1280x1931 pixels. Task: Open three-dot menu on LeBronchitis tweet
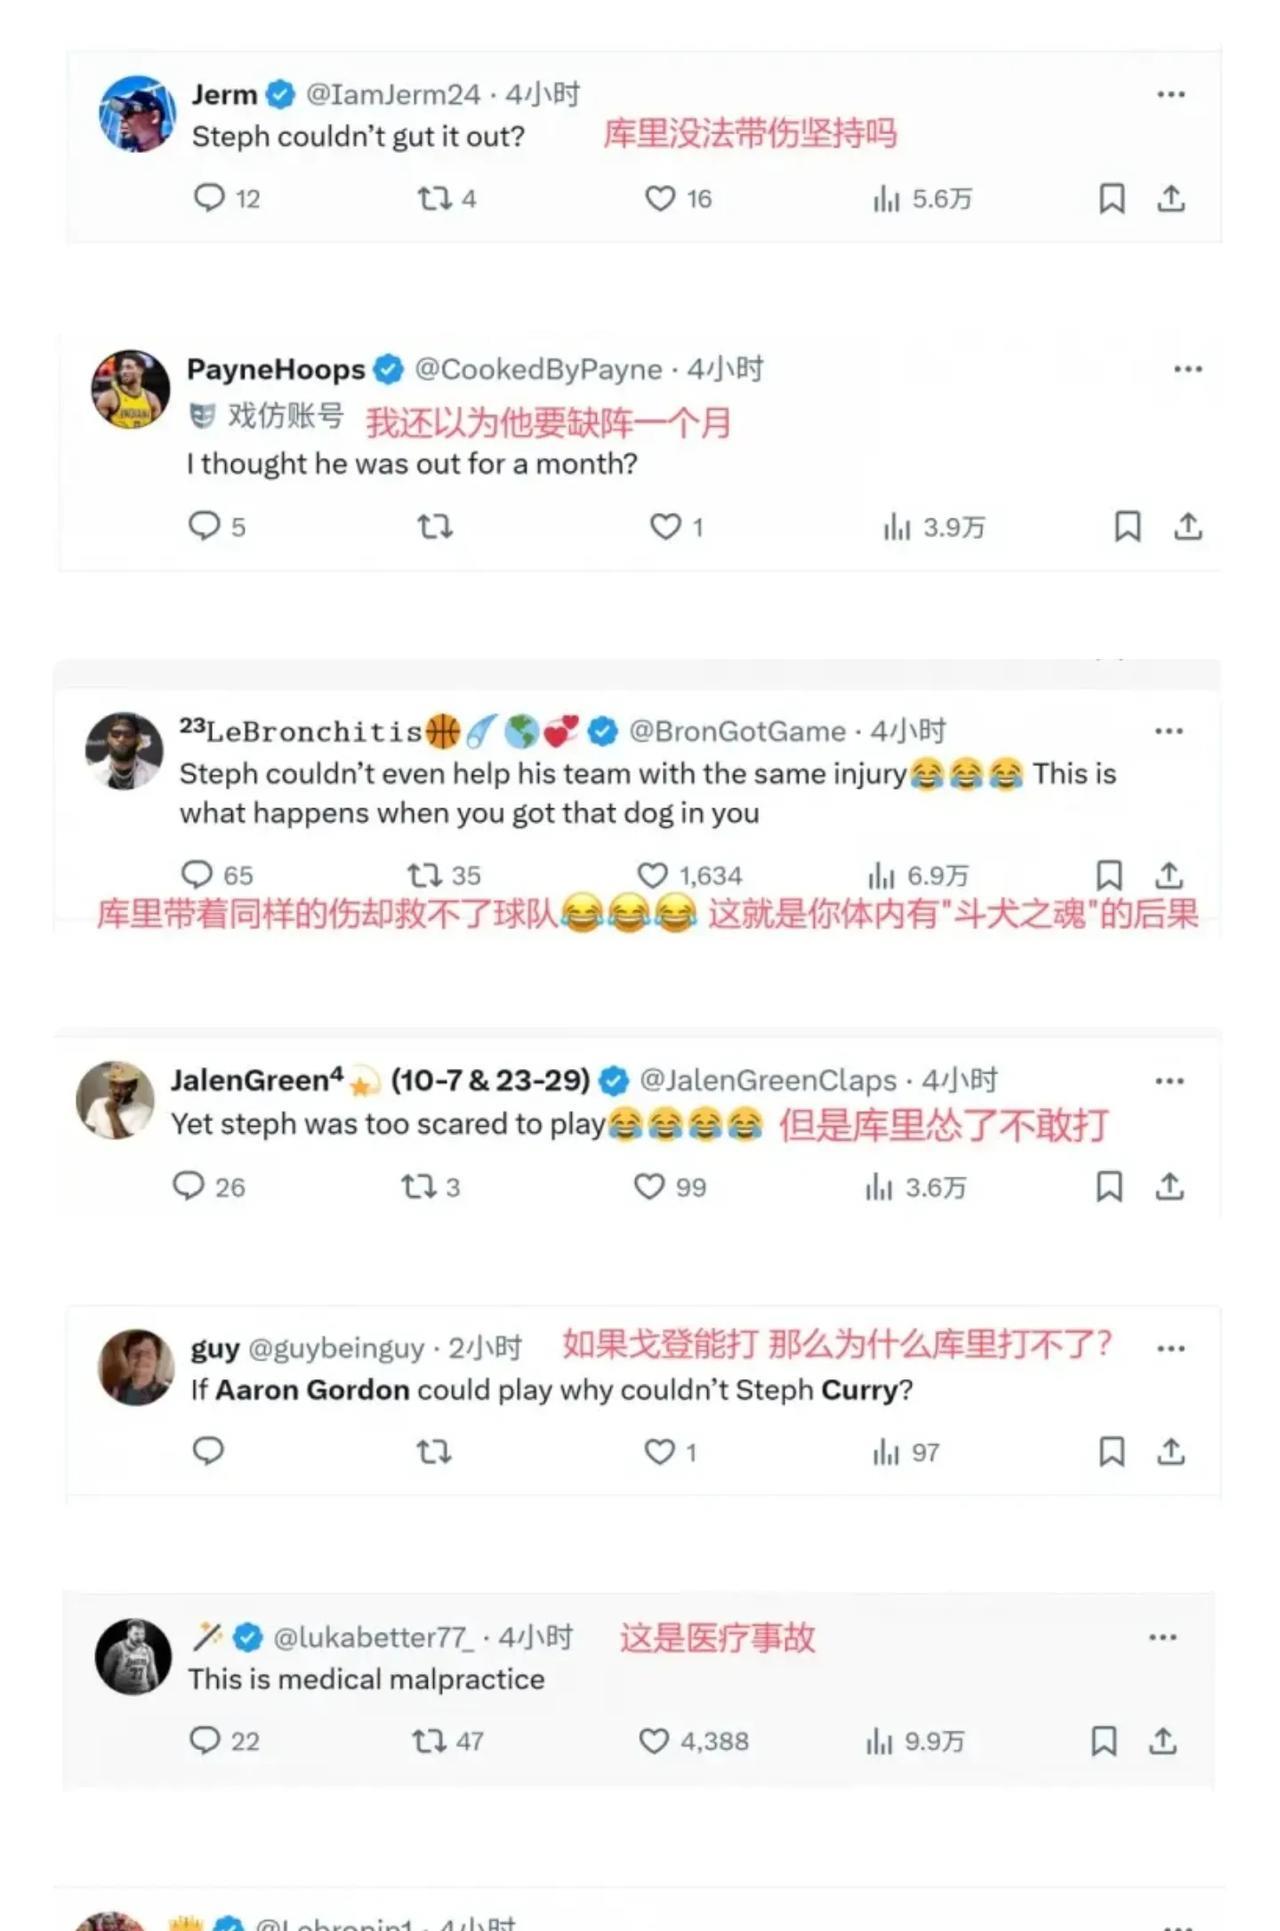(x=1169, y=731)
